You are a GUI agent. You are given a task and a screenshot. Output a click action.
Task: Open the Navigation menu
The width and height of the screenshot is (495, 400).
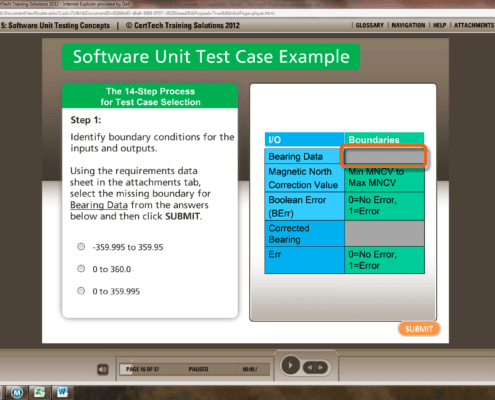pyautogui.click(x=408, y=25)
